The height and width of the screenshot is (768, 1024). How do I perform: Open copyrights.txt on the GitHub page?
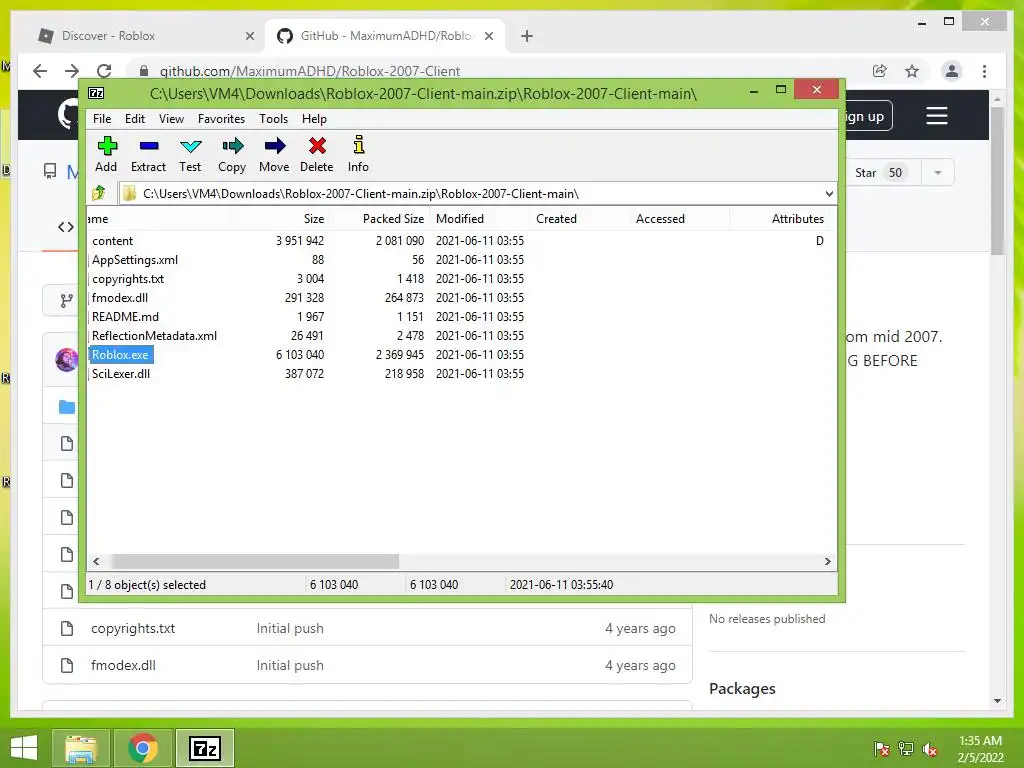(x=133, y=628)
